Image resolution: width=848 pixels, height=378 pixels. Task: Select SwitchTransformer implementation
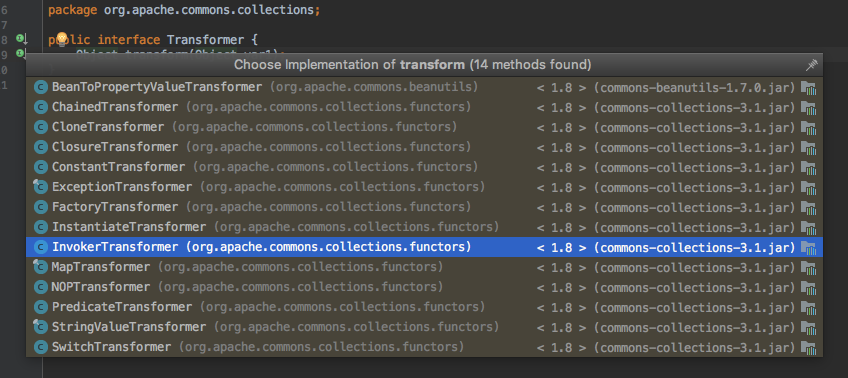coord(425,347)
